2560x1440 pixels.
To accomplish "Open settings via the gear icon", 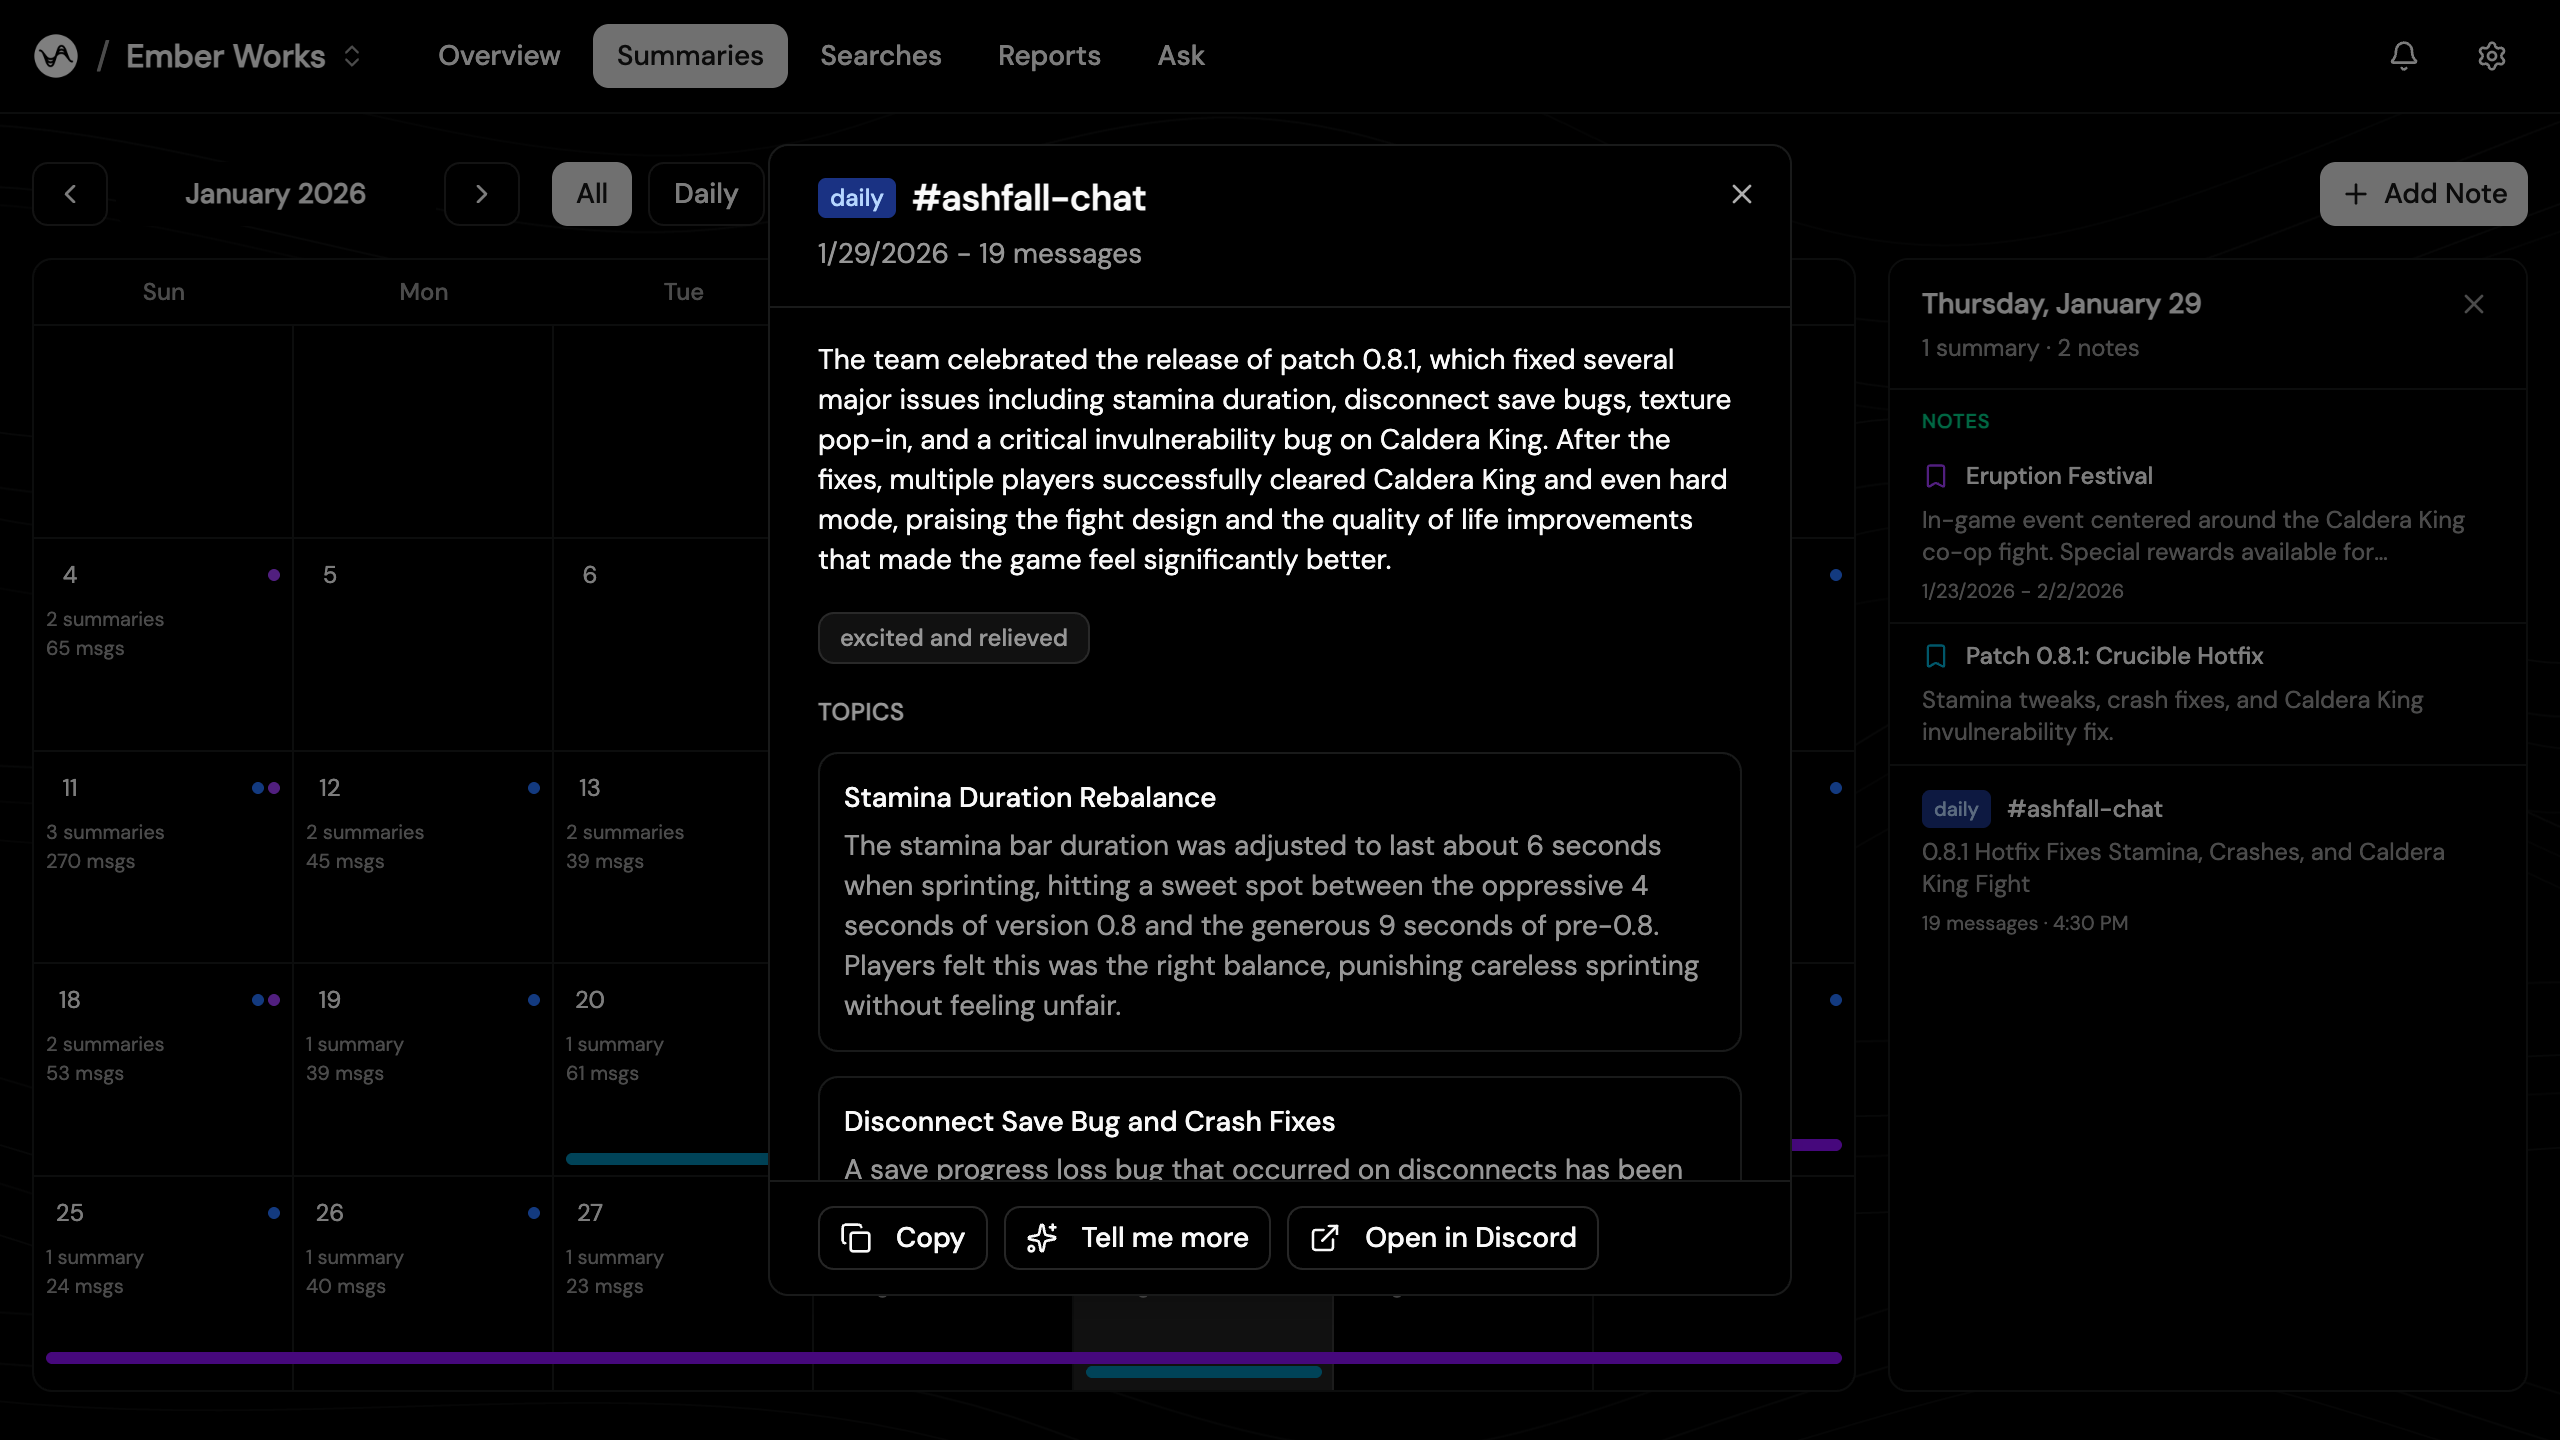I will pyautogui.click(x=2491, y=56).
